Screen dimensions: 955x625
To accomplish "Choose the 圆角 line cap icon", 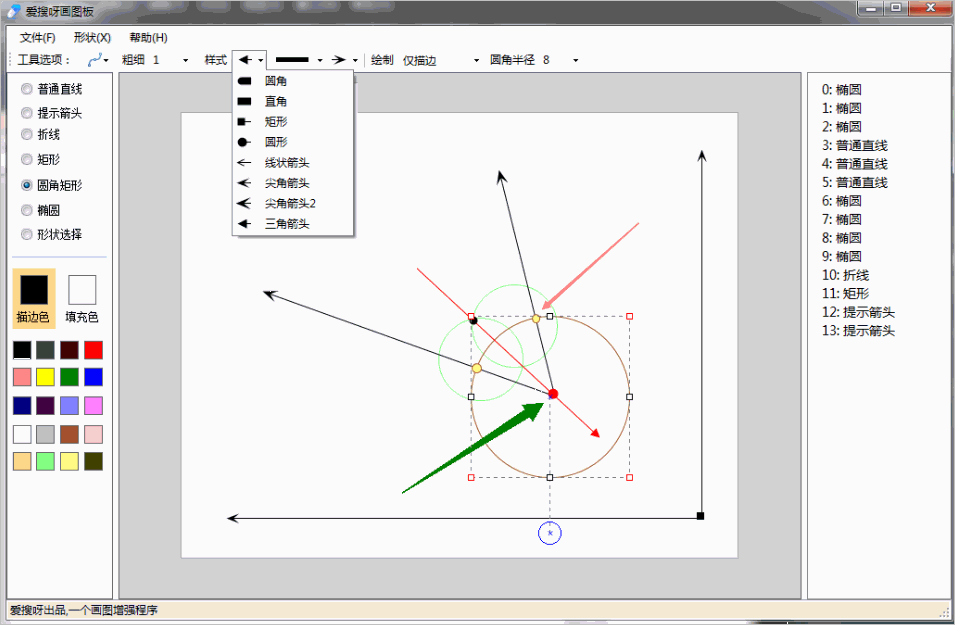I will [x=244, y=81].
